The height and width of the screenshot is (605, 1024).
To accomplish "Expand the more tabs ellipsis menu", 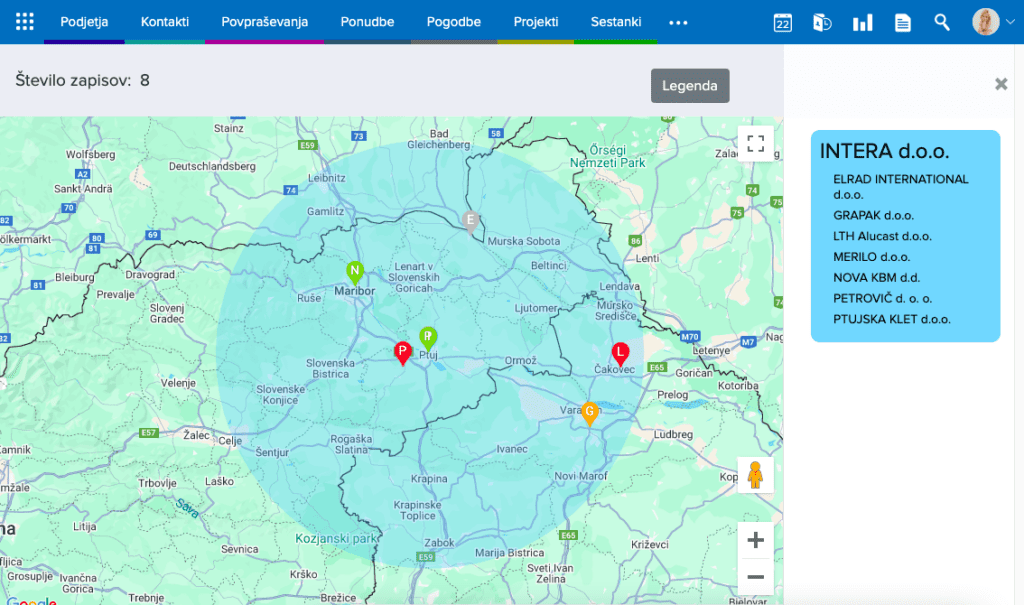I will 678,21.
